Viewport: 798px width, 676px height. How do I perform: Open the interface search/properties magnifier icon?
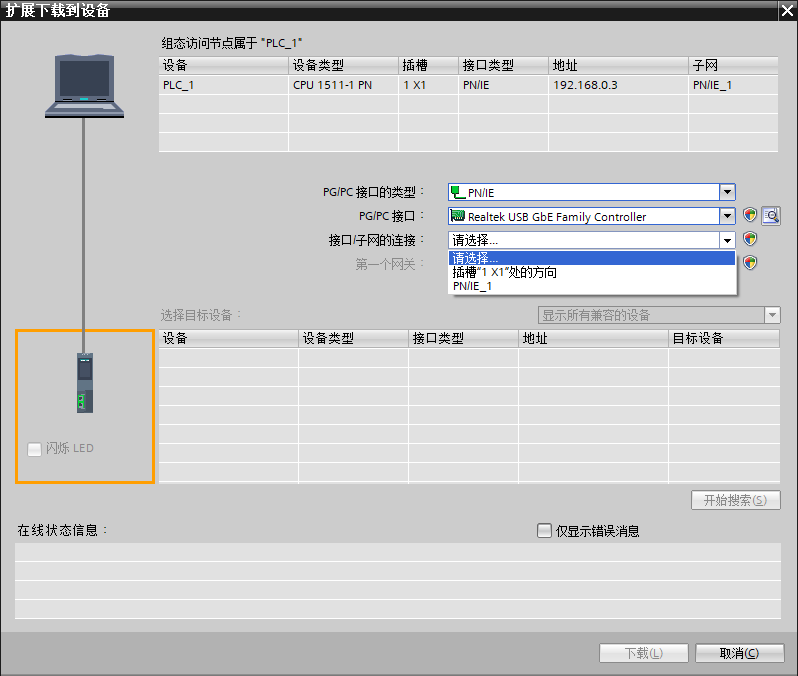[771, 216]
